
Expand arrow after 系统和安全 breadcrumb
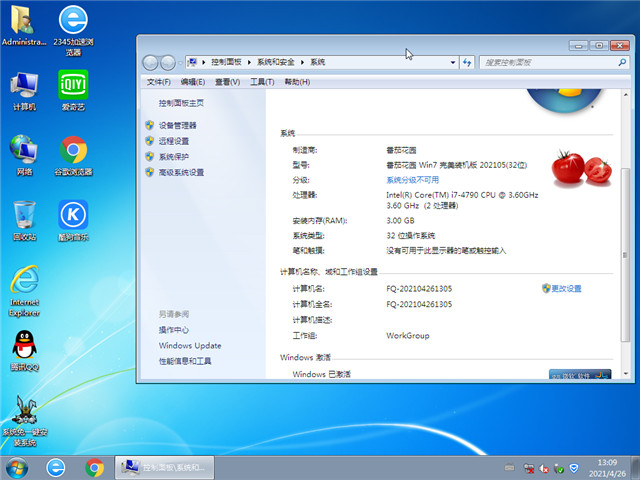(302, 62)
